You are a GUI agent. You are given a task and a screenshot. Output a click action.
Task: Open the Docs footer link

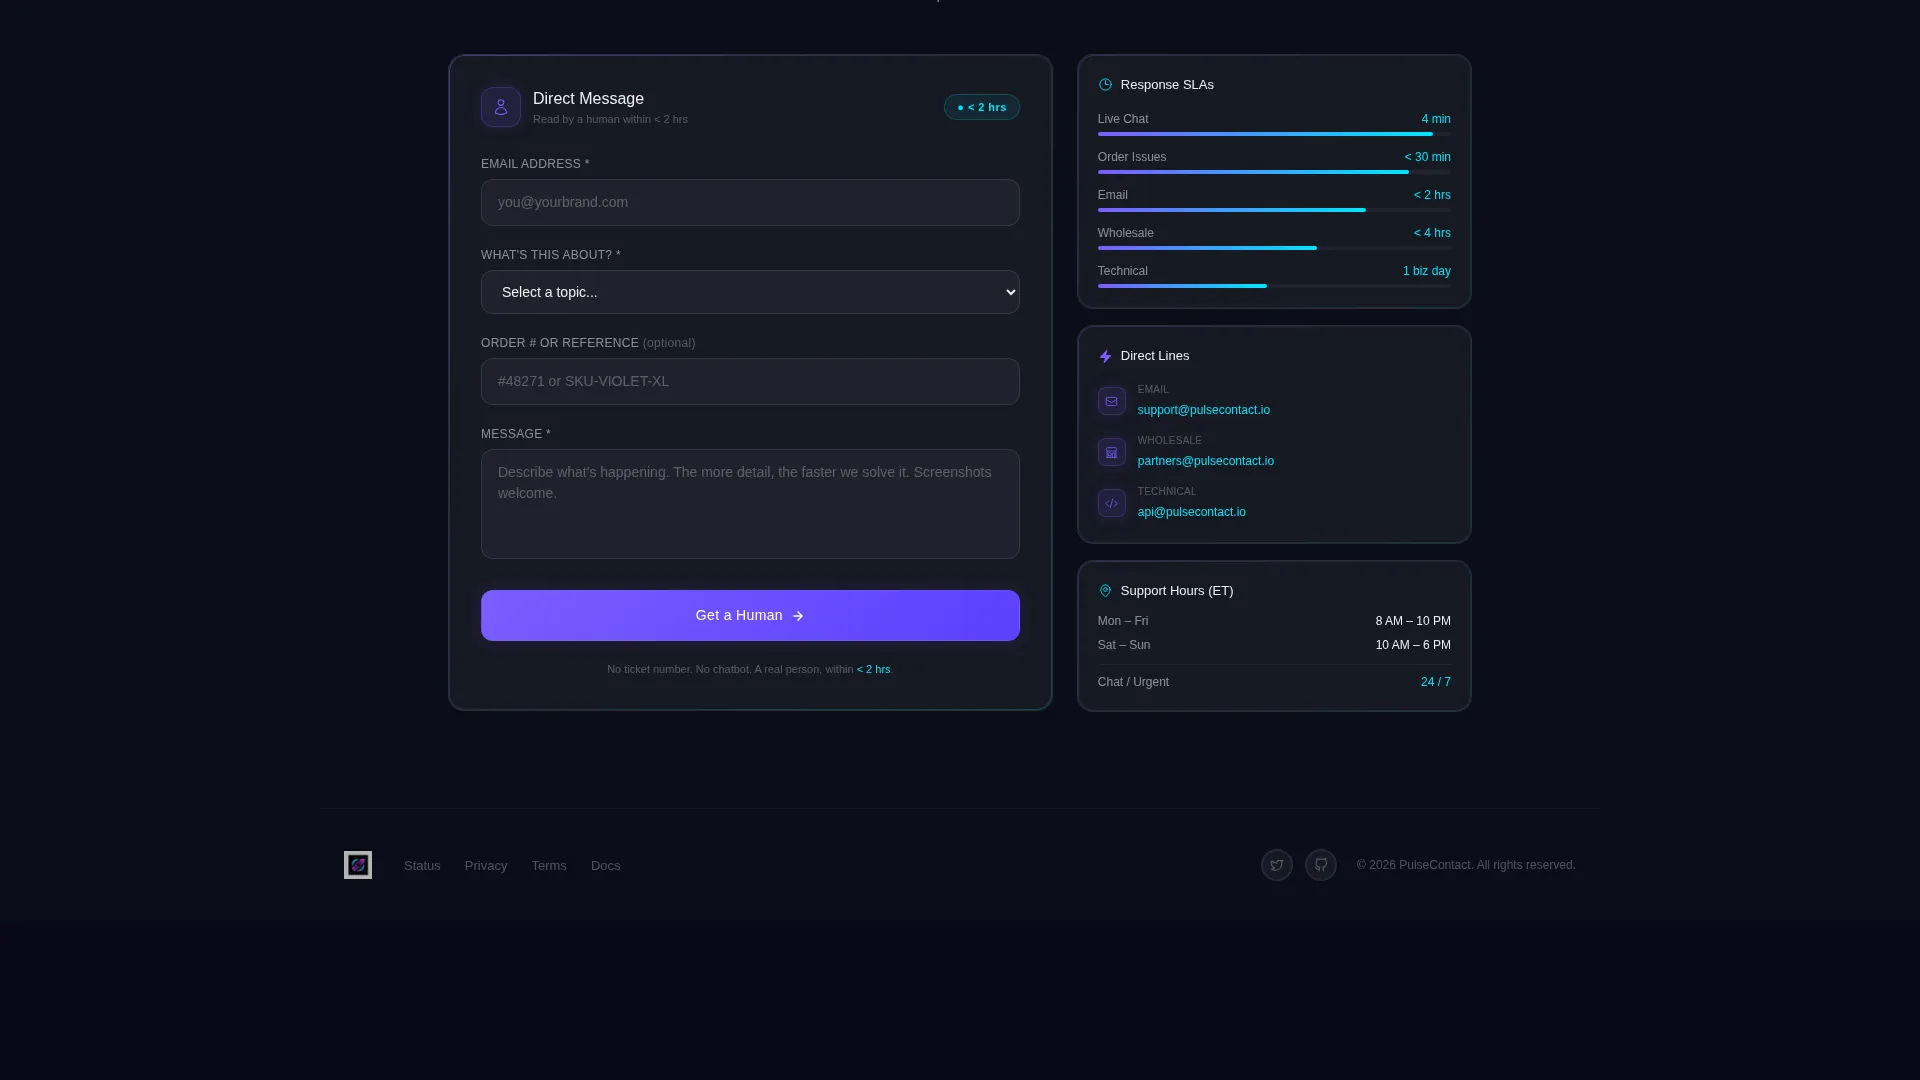click(x=605, y=866)
